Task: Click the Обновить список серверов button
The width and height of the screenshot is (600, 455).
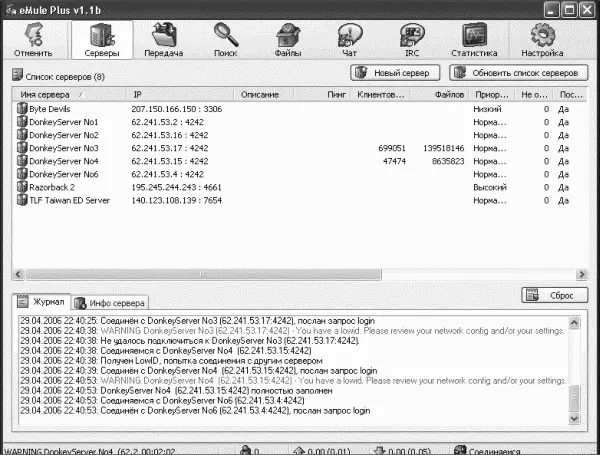Action: (x=518, y=73)
